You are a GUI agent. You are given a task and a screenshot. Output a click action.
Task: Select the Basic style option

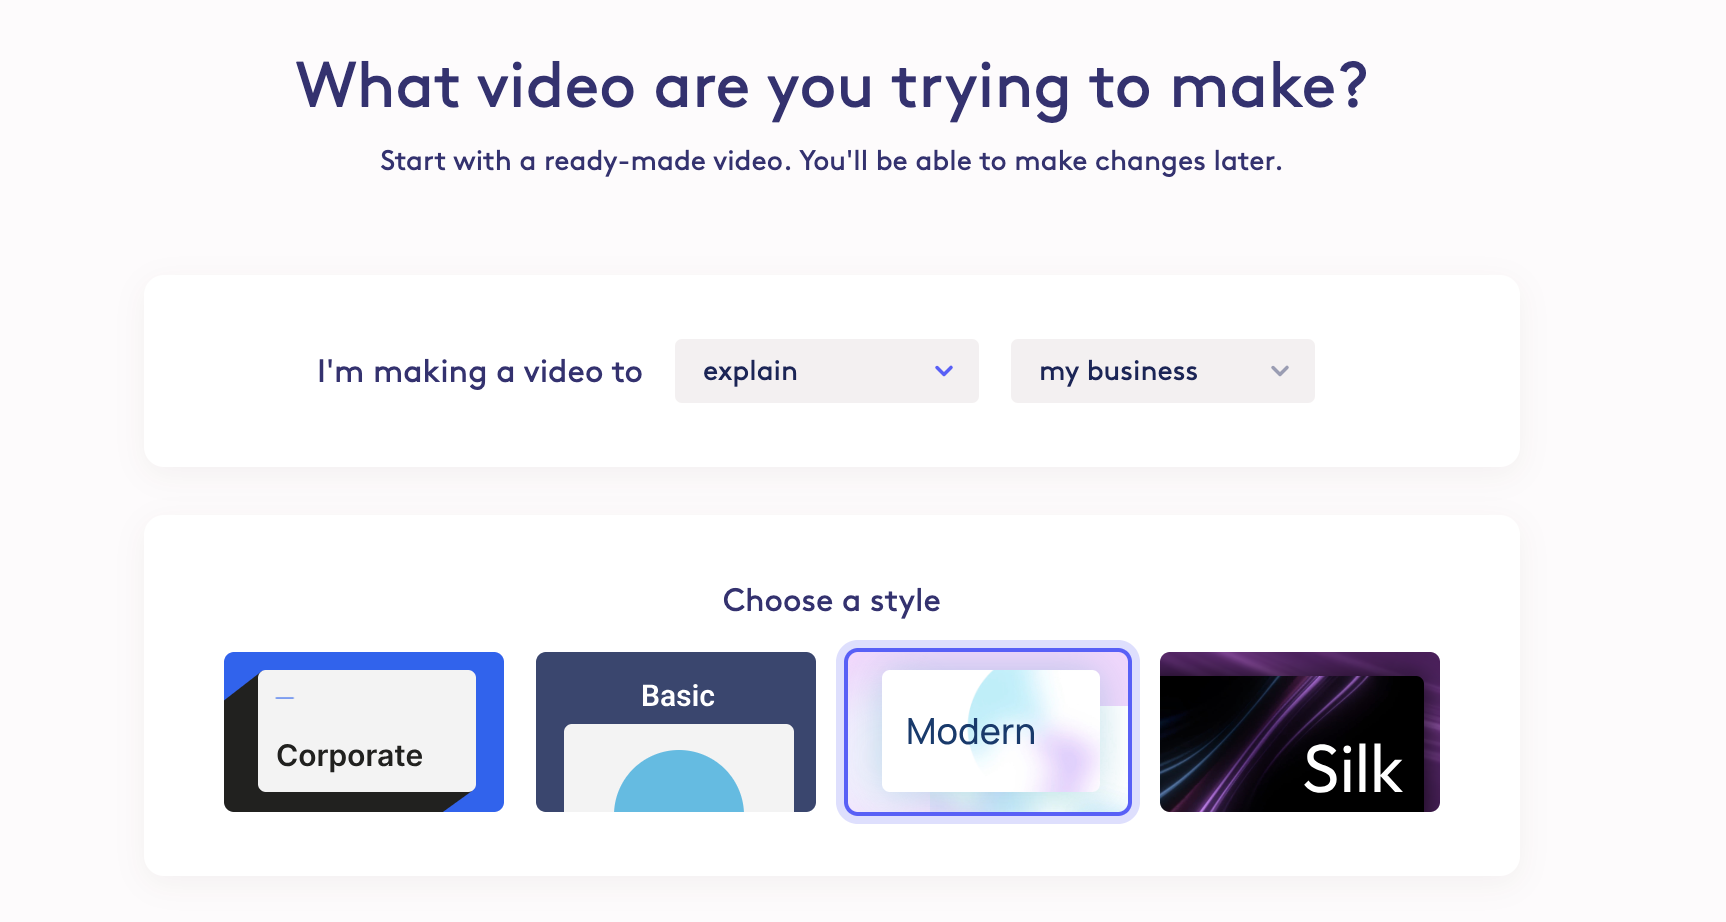[676, 731]
